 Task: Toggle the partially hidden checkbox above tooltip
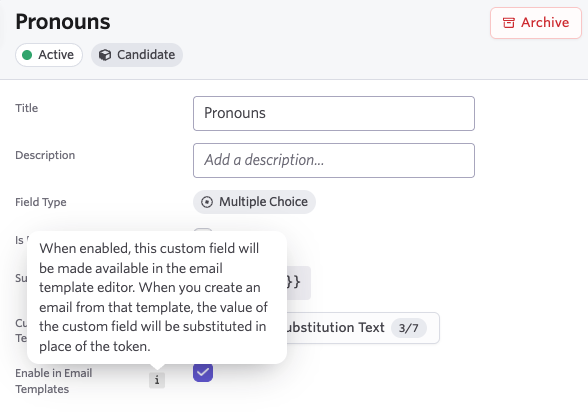pyautogui.click(x=203, y=230)
